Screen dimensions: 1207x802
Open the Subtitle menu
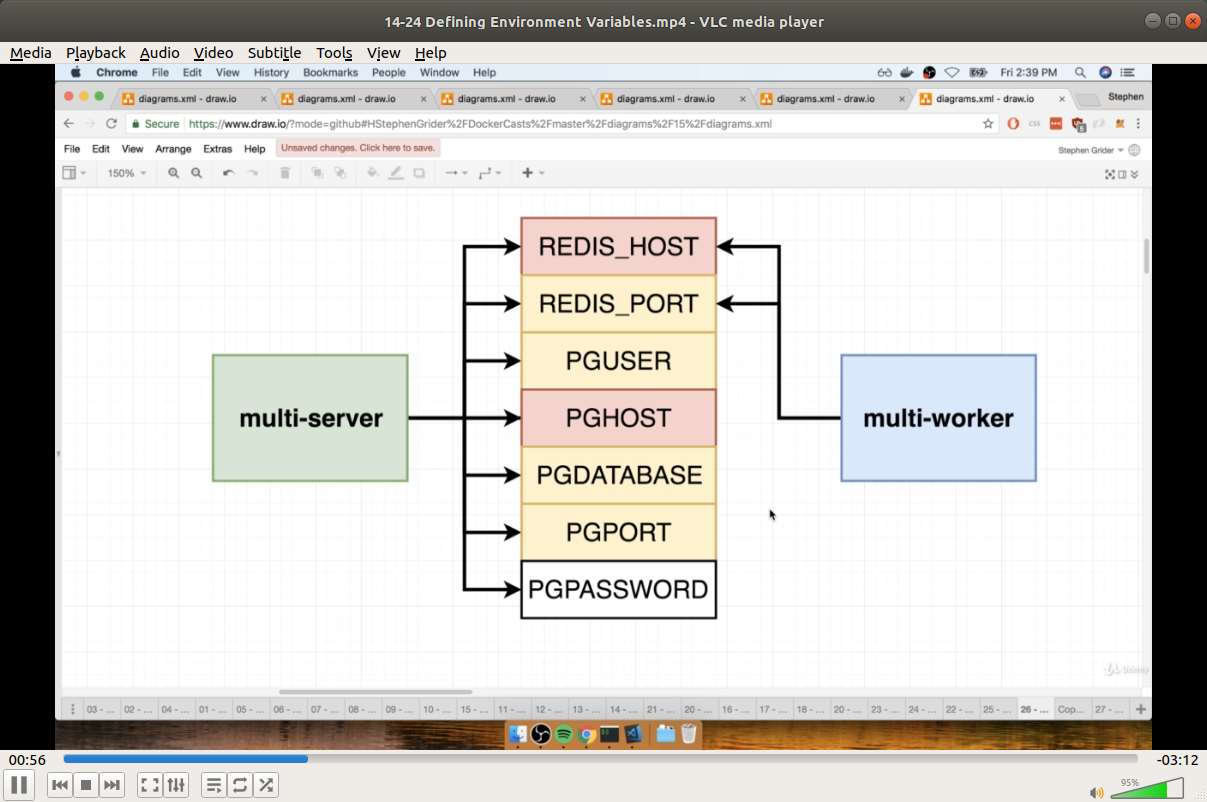pyautogui.click(x=274, y=53)
